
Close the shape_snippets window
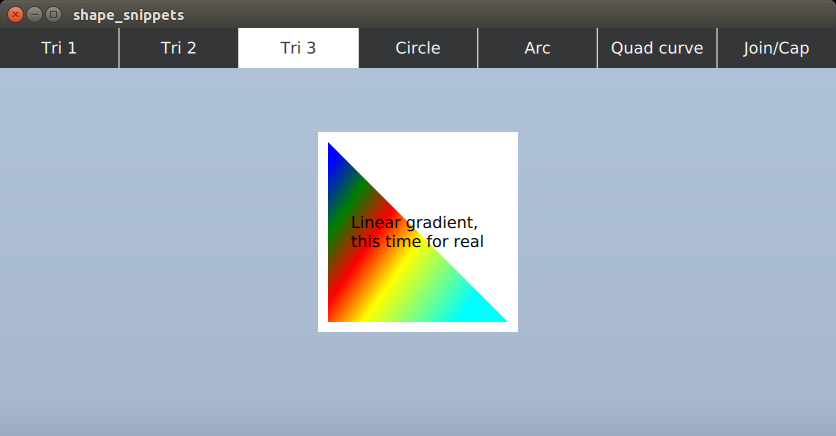pyautogui.click(x=15, y=14)
